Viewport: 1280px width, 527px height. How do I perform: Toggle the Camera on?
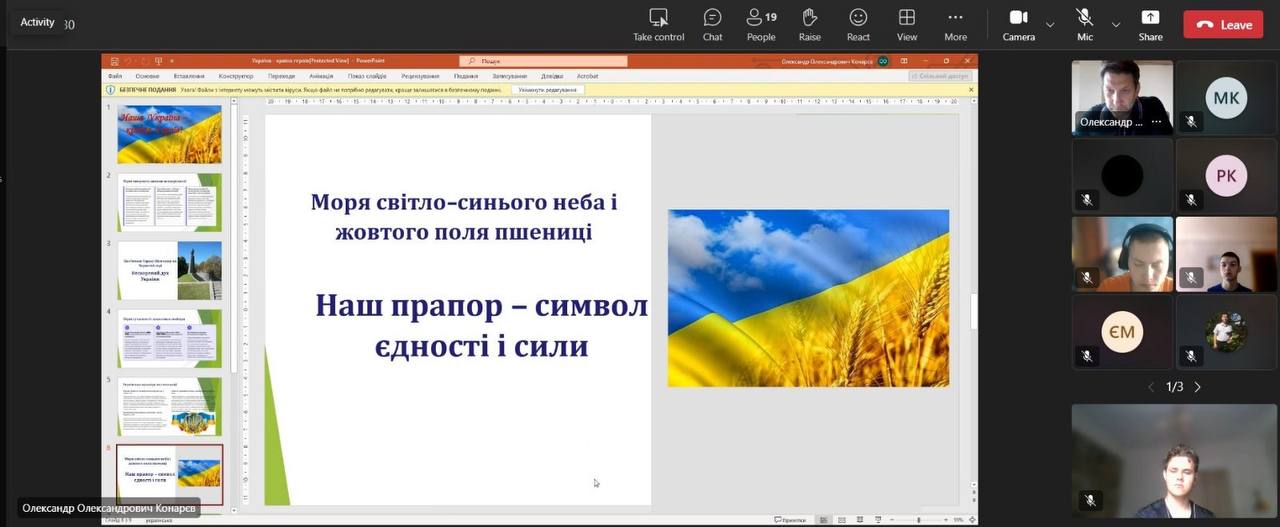[1018, 25]
